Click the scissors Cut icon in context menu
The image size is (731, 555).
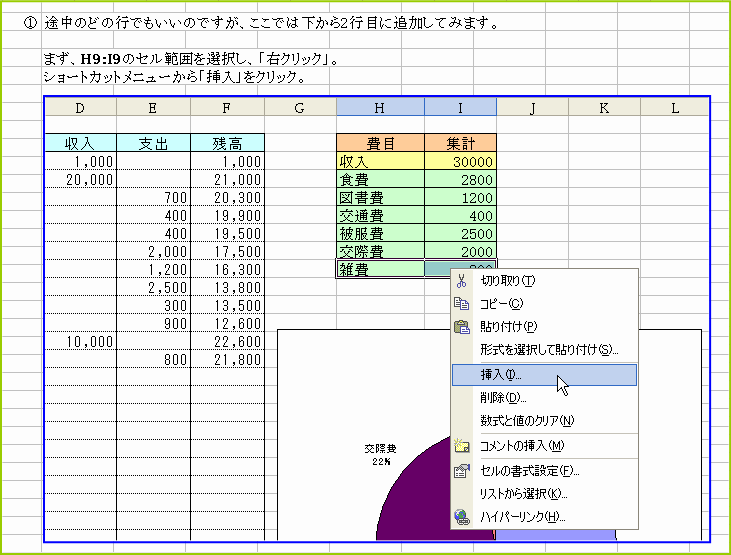click(462, 281)
